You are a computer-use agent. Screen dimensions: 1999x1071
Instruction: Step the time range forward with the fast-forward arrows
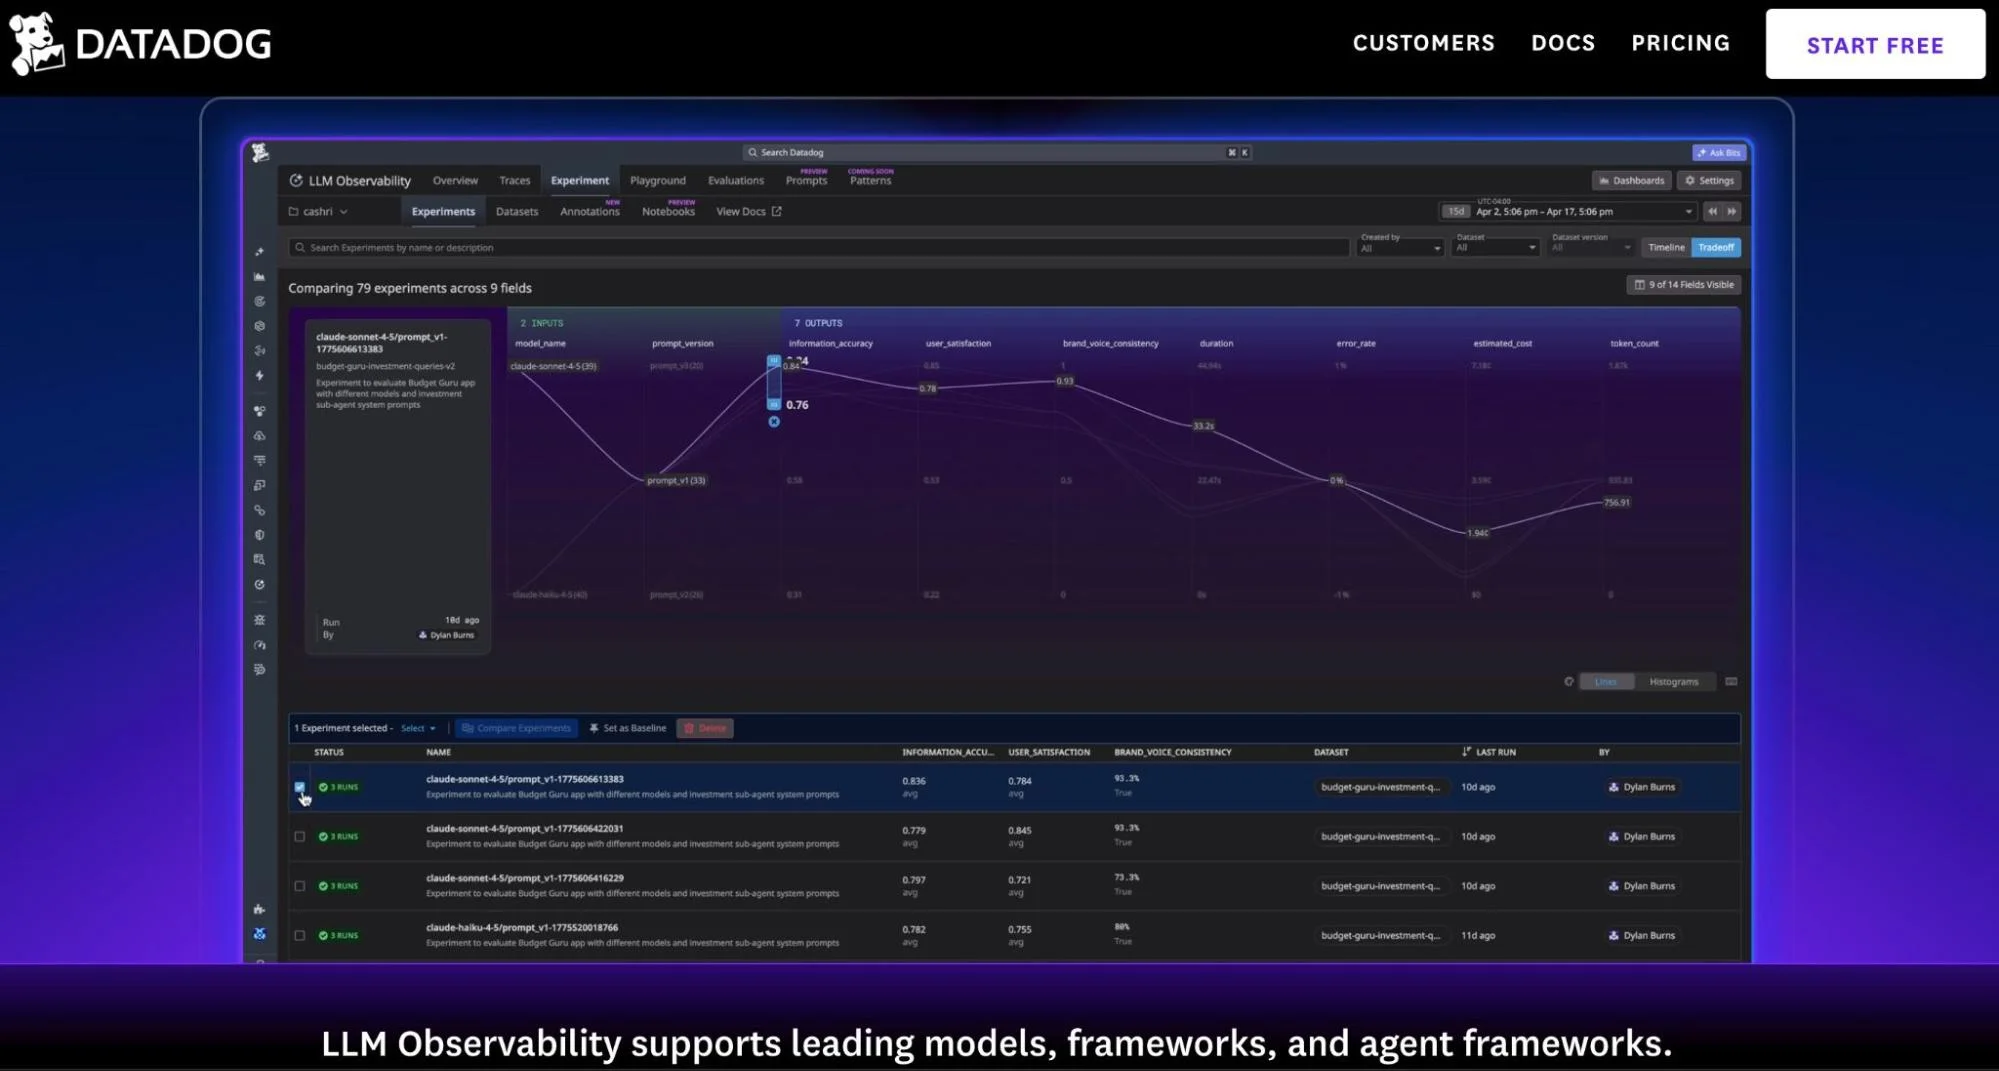pyautogui.click(x=1732, y=211)
